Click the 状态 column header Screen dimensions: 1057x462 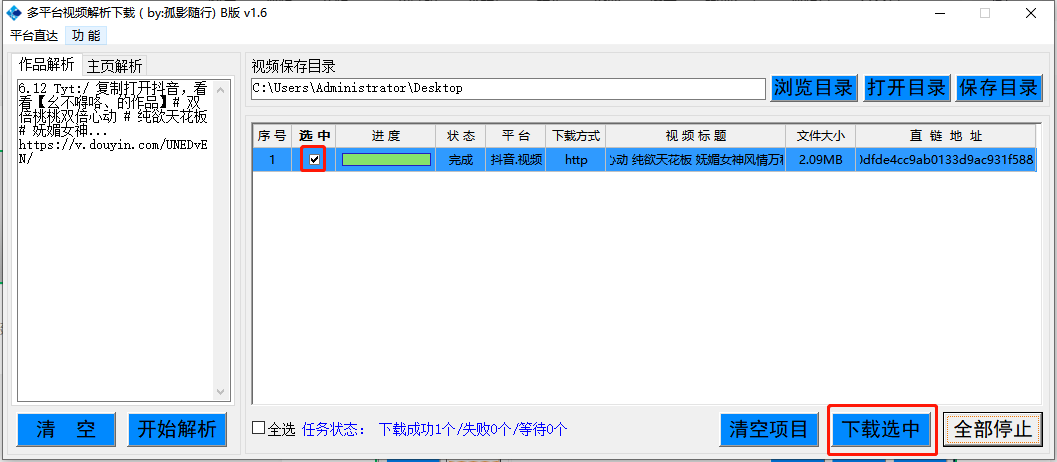(460, 136)
